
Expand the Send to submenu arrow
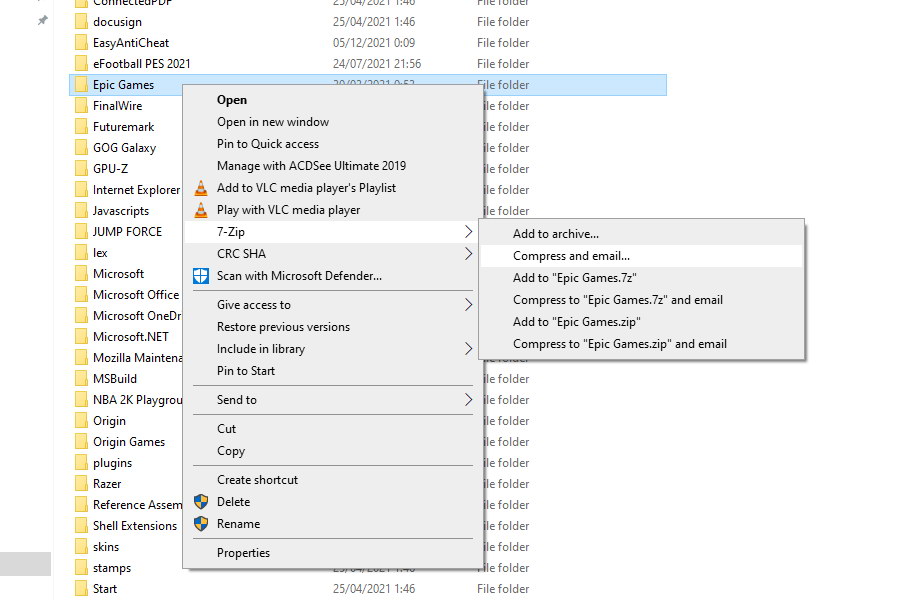468,400
